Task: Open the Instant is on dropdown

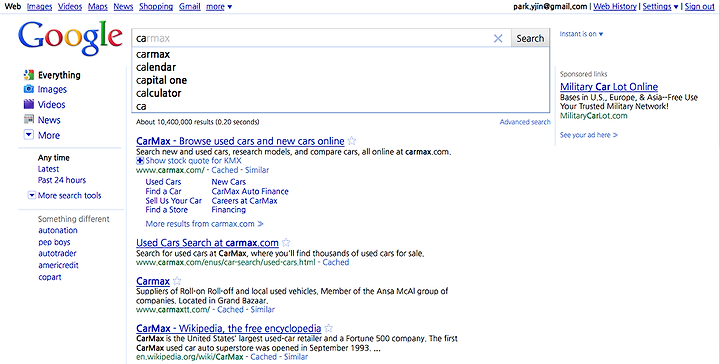Action: click(x=581, y=34)
